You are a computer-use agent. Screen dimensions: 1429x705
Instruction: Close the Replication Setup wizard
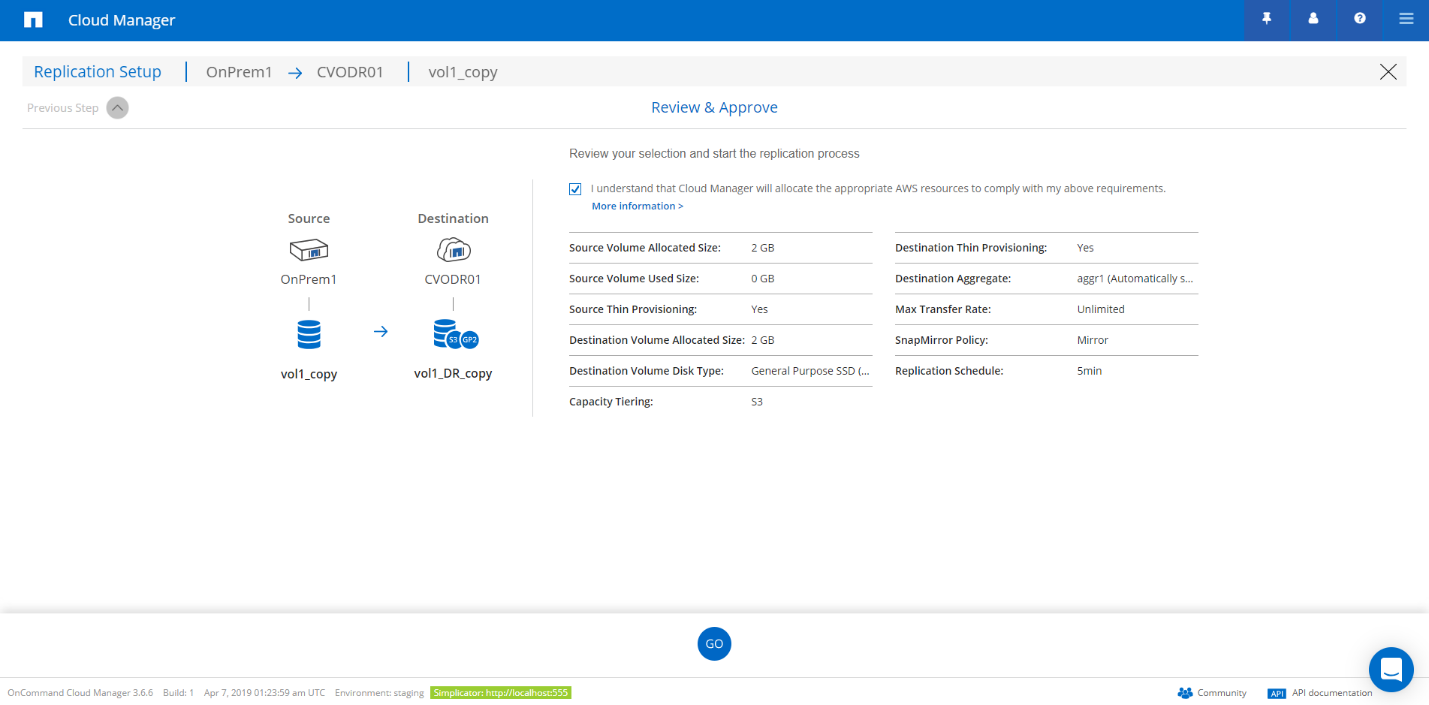tap(1388, 72)
